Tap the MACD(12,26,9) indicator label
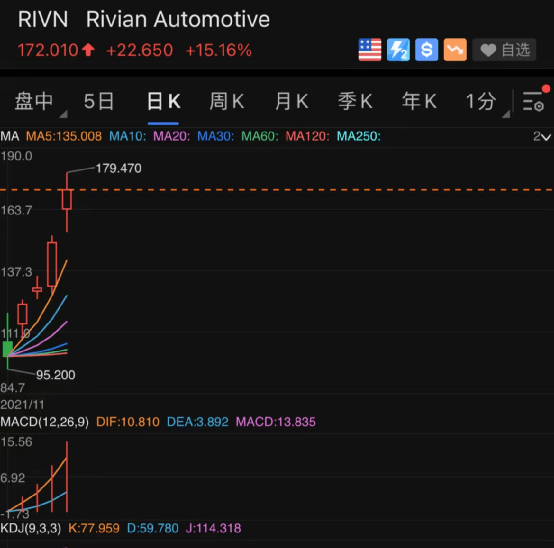 [x=45, y=422]
